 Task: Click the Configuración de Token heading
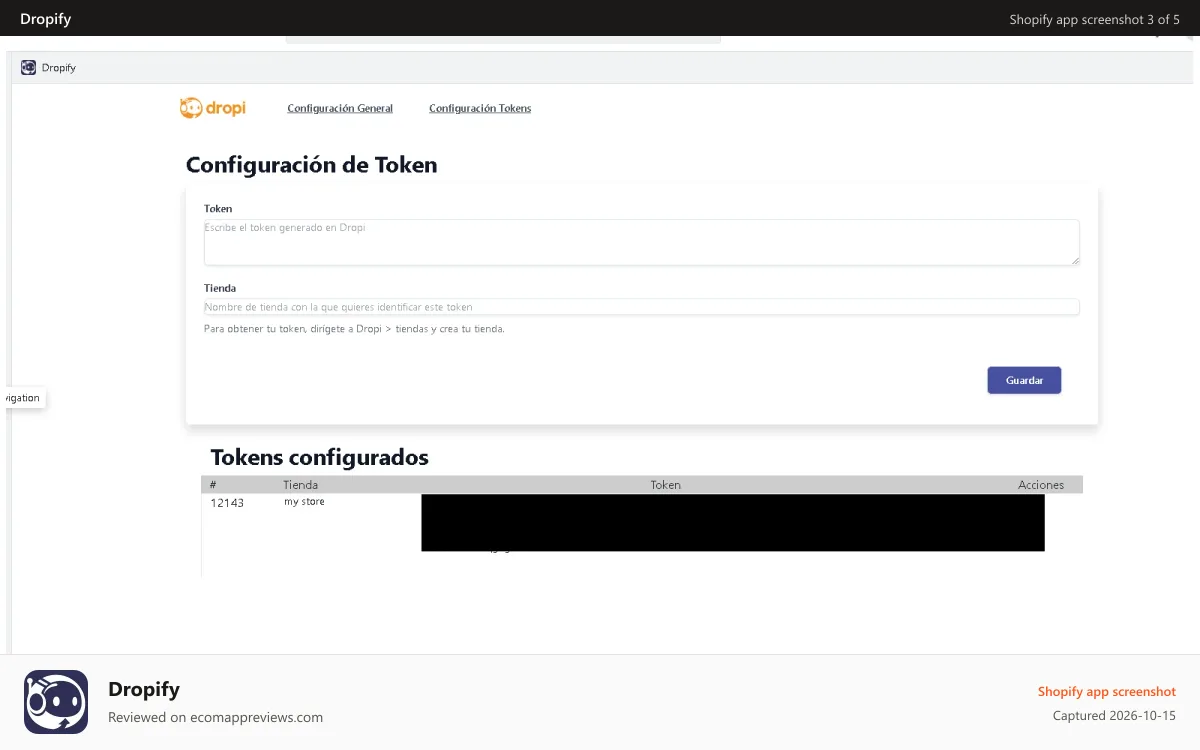pyautogui.click(x=311, y=165)
